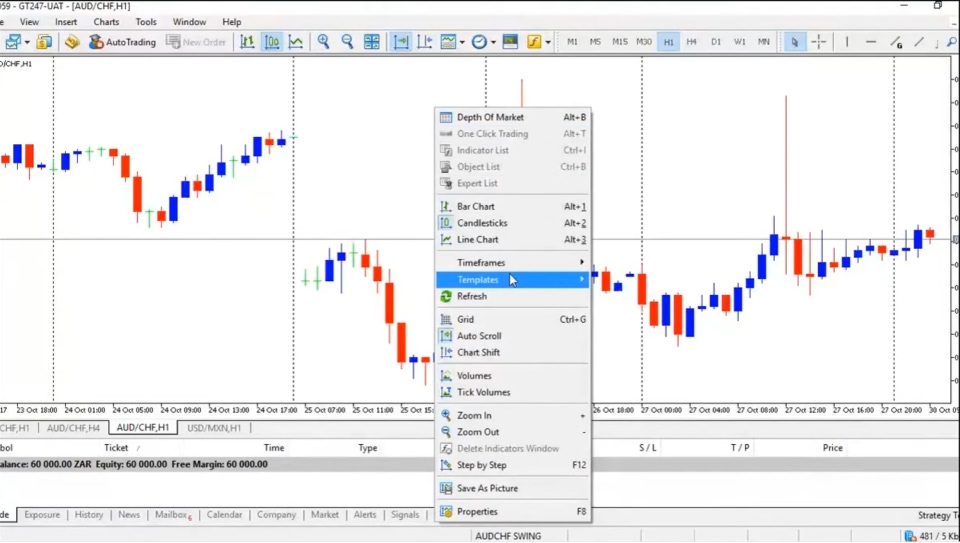960x543 pixels.
Task: Open Properties from context menu
Action: 513,511
